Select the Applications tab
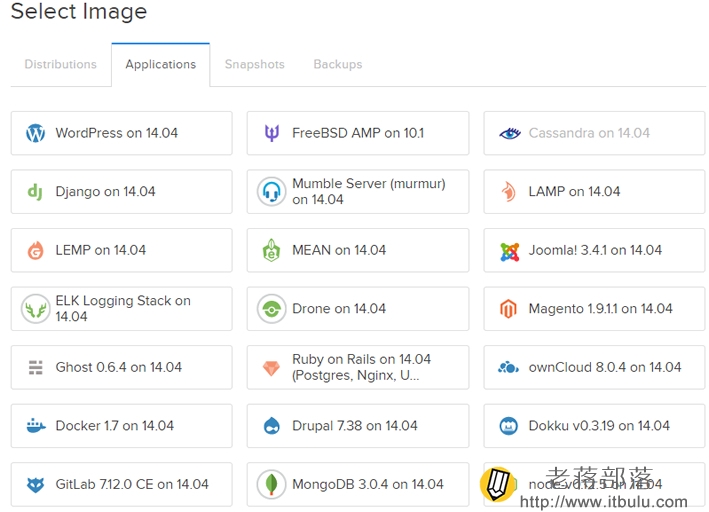This screenshot has height=512, width=709. [x=161, y=64]
